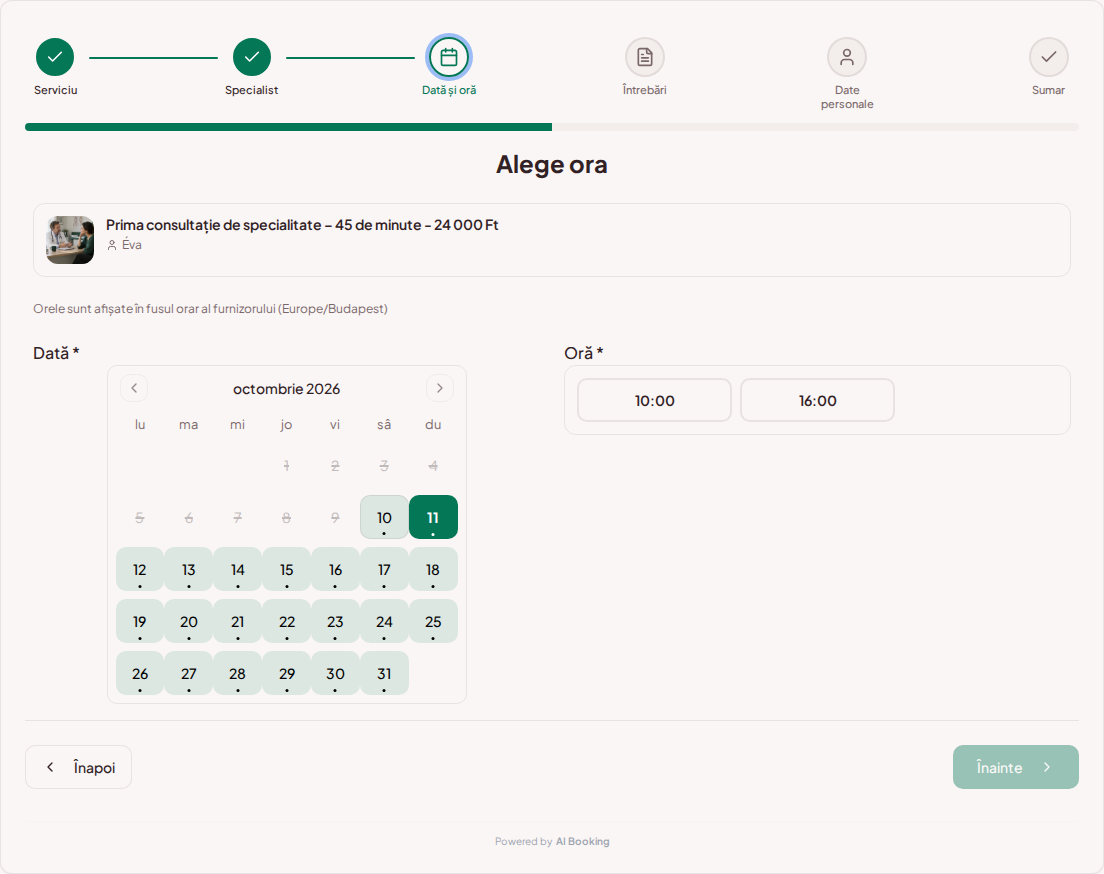Click the lu weekday column header
The height and width of the screenshot is (874, 1104).
tap(140, 425)
